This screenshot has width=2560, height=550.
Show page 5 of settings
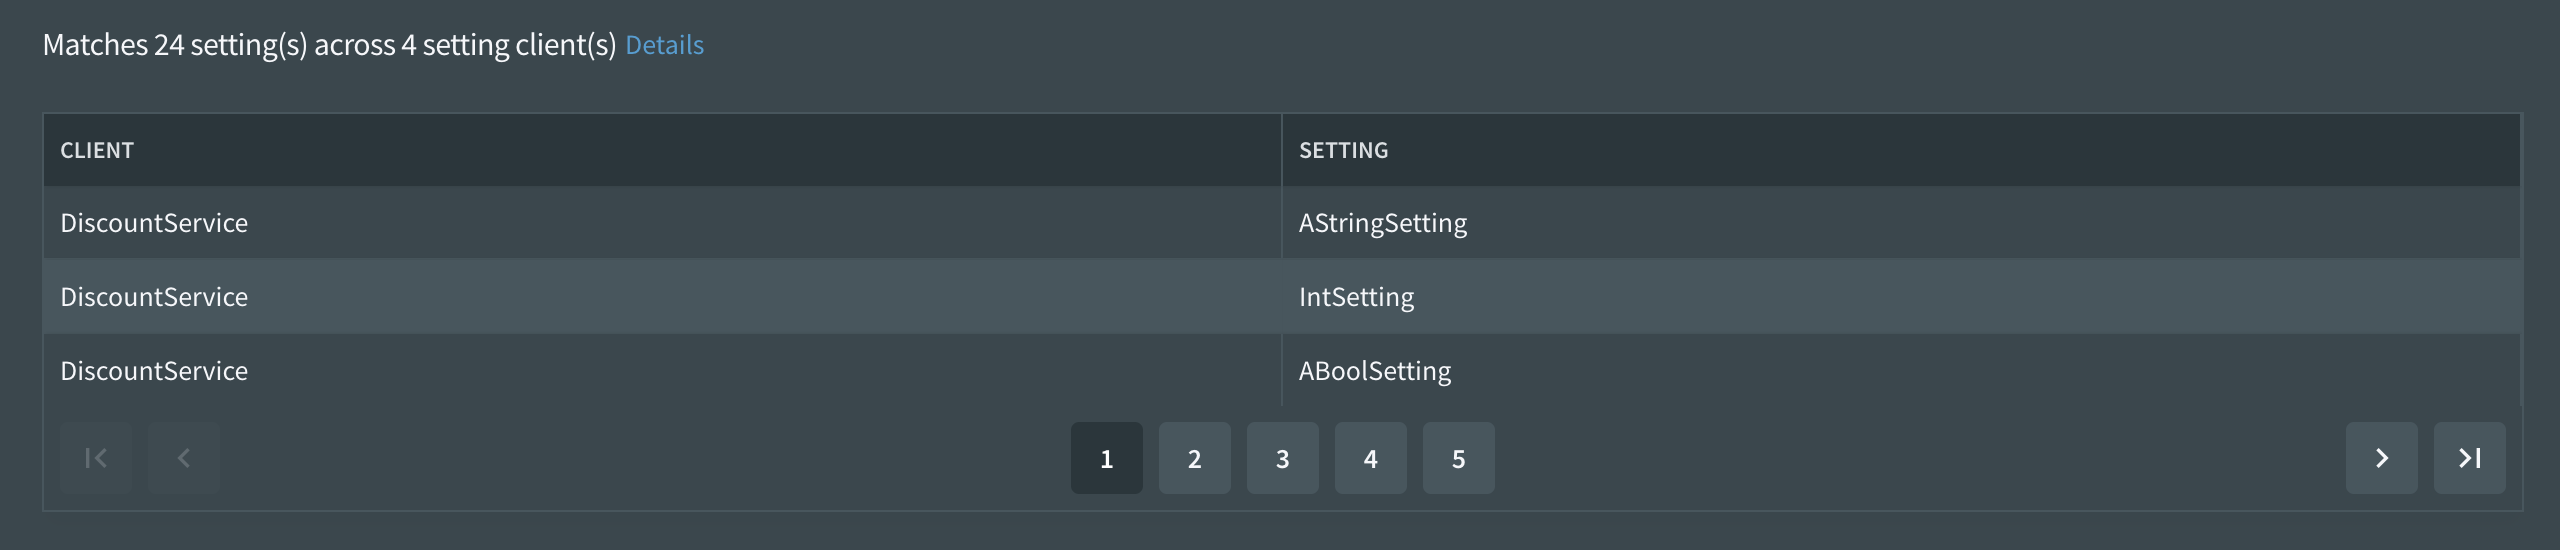click(1458, 458)
